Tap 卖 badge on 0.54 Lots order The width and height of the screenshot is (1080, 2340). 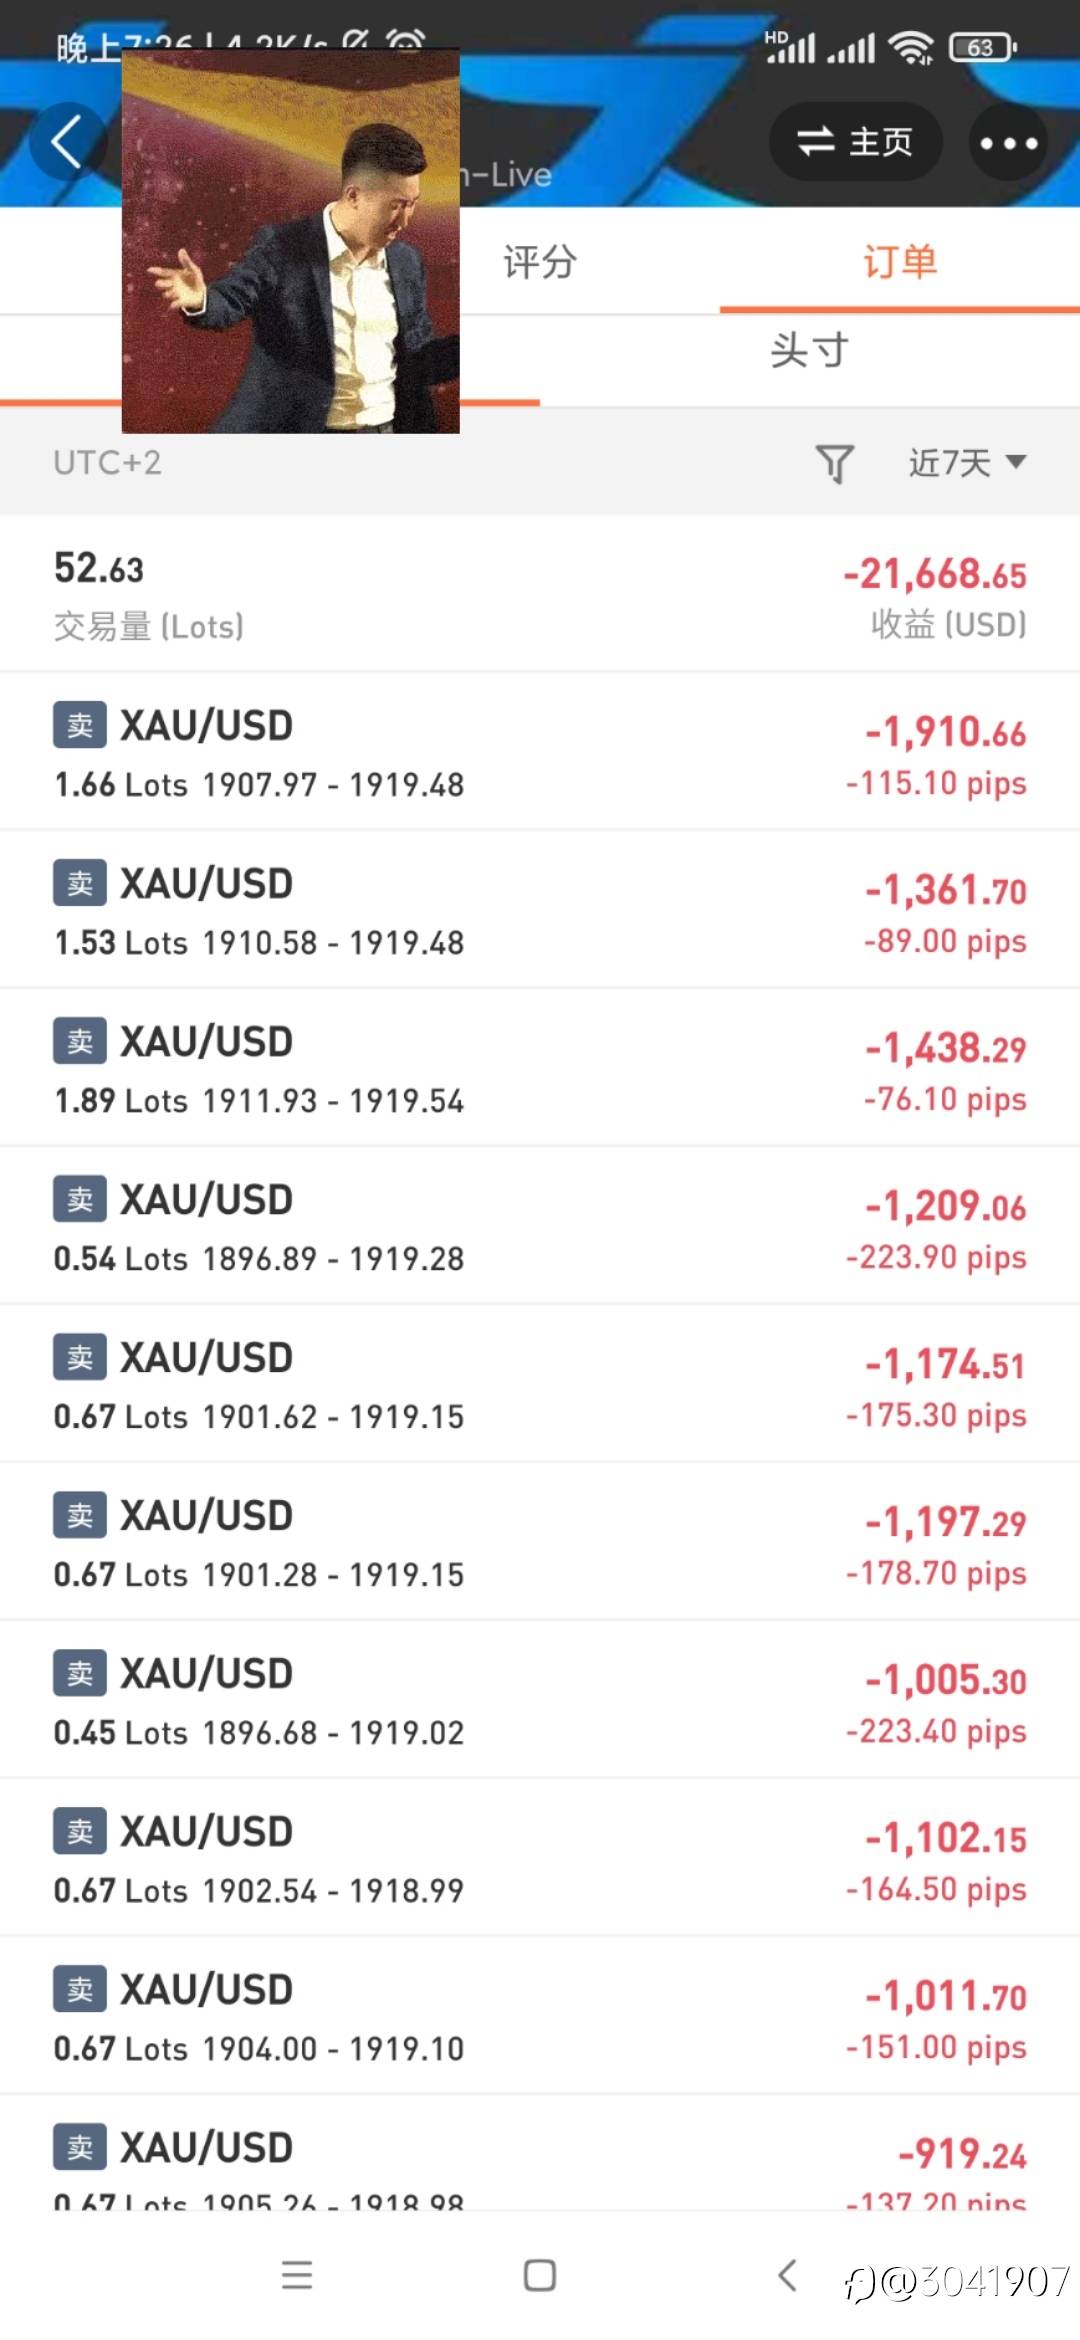tap(80, 1200)
